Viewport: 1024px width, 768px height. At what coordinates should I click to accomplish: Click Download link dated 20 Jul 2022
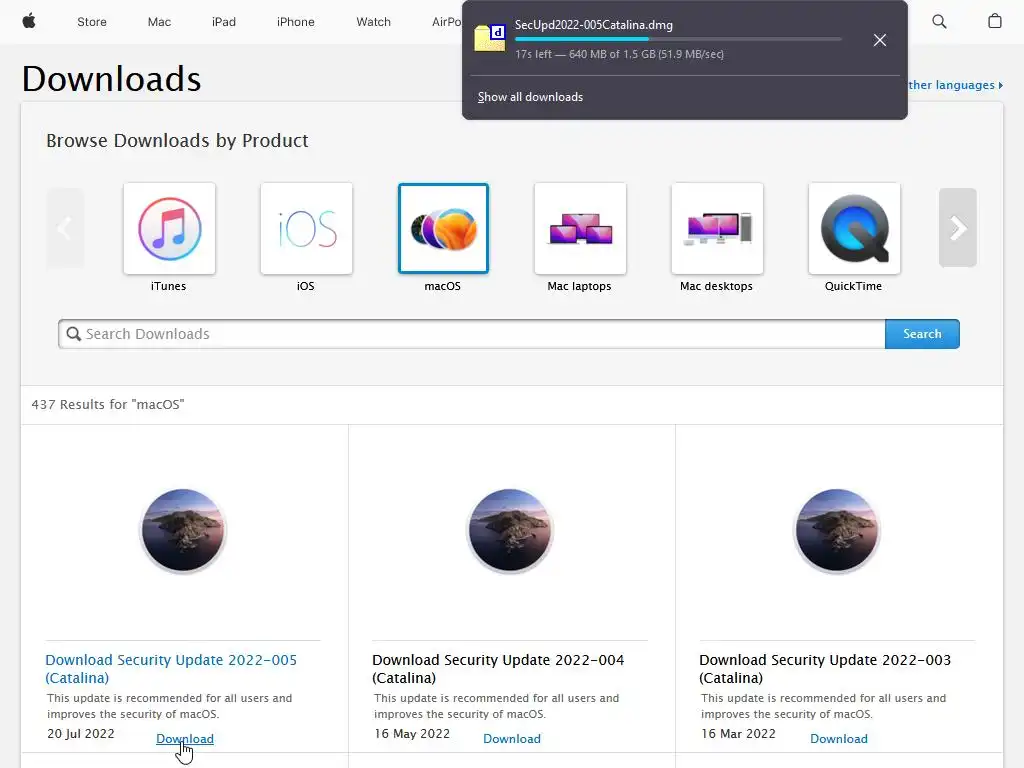pos(185,739)
